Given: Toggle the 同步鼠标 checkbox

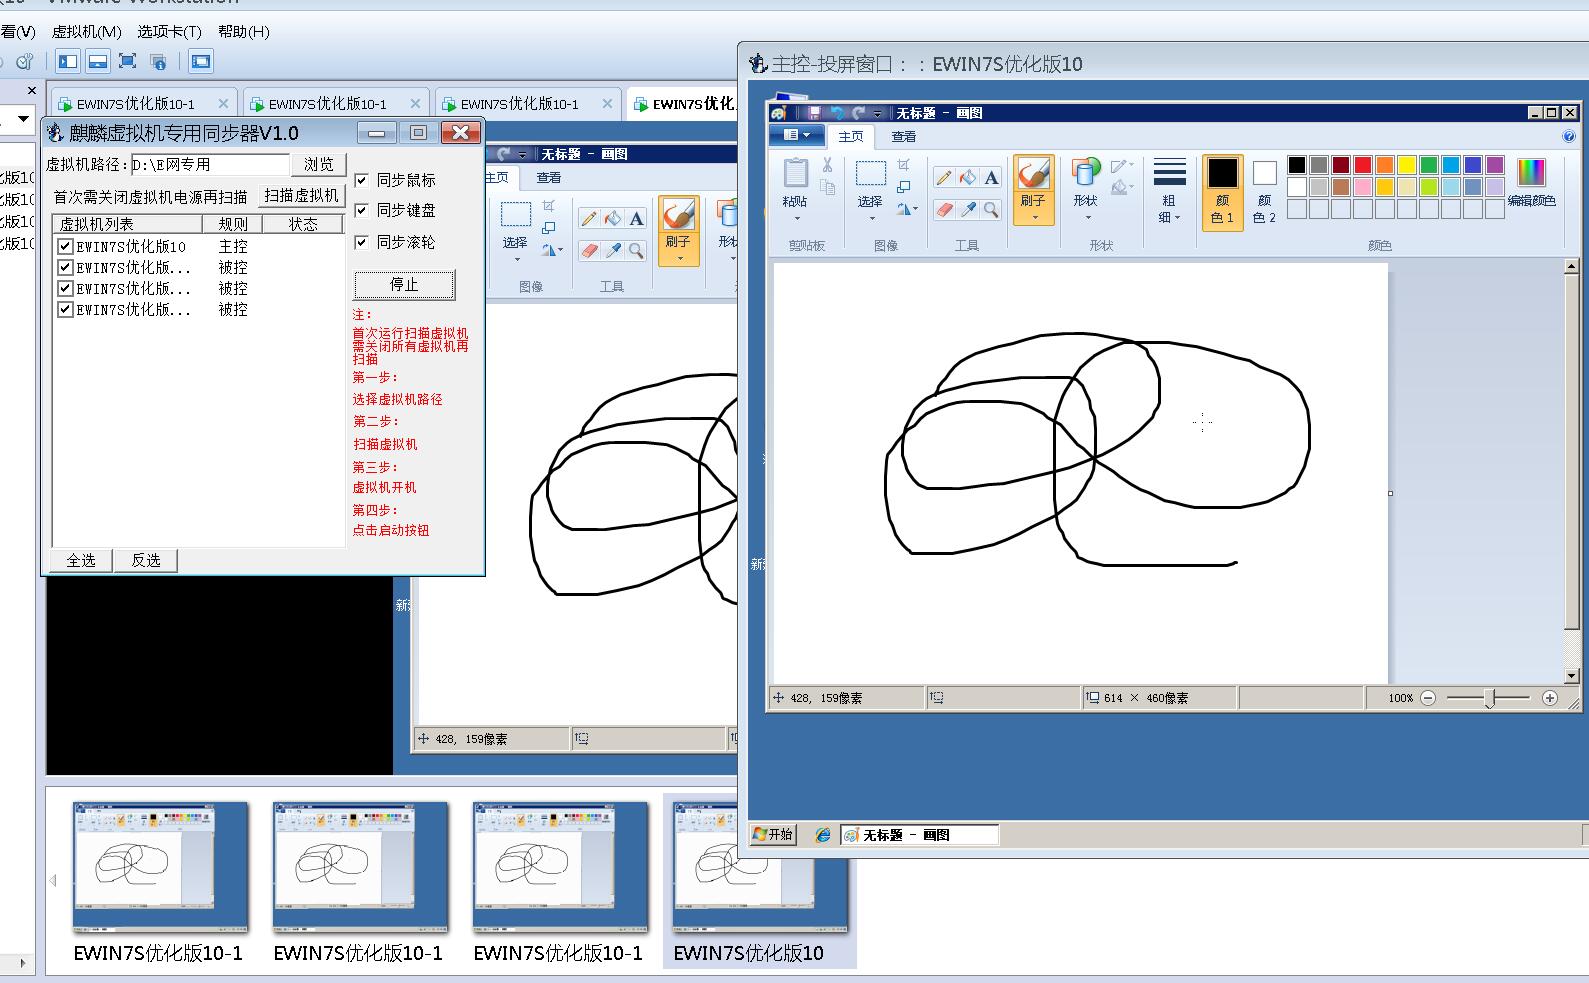Looking at the screenshot, I should pos(362,180).
